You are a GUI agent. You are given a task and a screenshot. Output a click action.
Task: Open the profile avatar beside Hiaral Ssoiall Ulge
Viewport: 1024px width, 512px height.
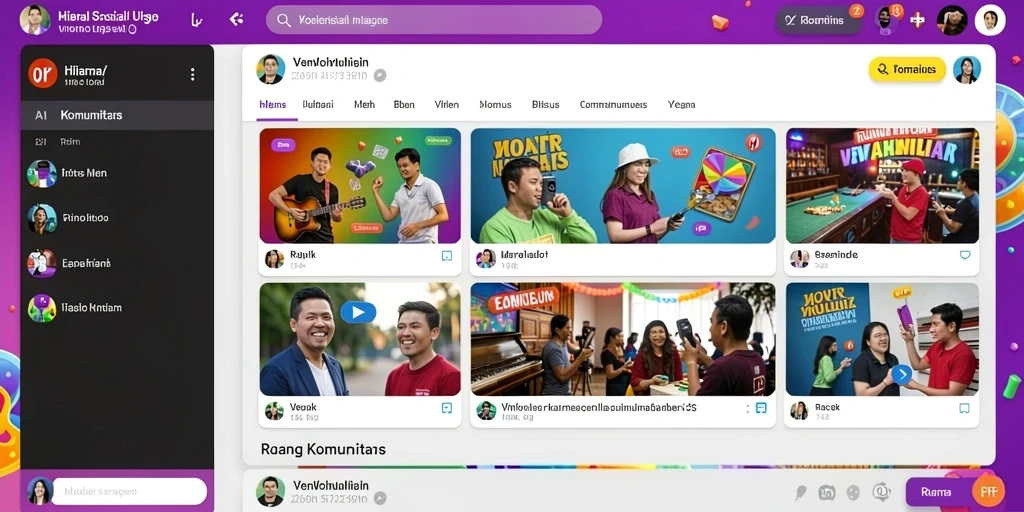click(x=35, y=20)
